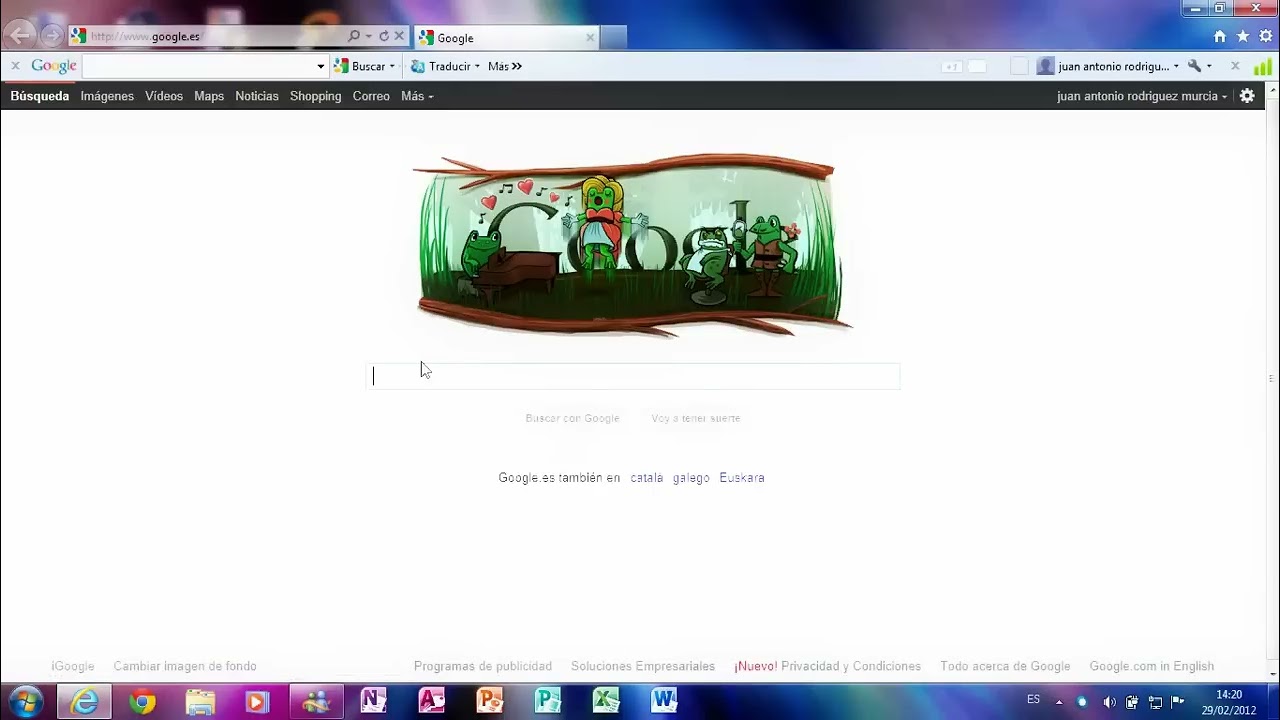1280x720 pixels.
Task: Open a new blank tab
Action: coord(614,37)
